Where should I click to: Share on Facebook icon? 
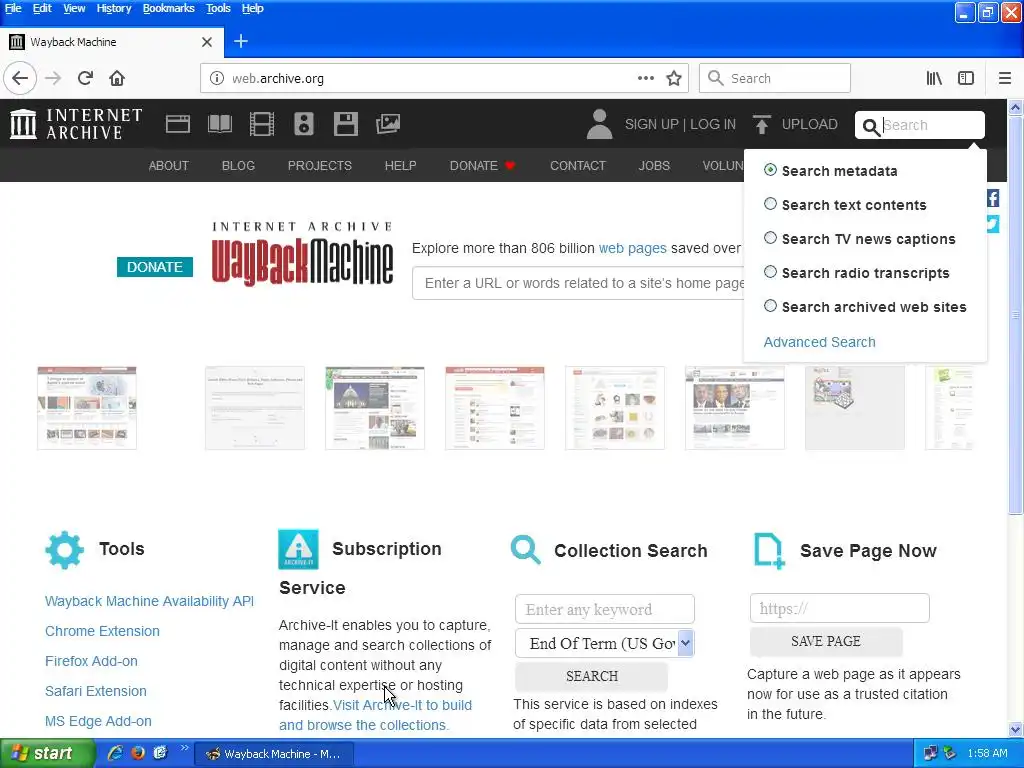coord(993,199)
